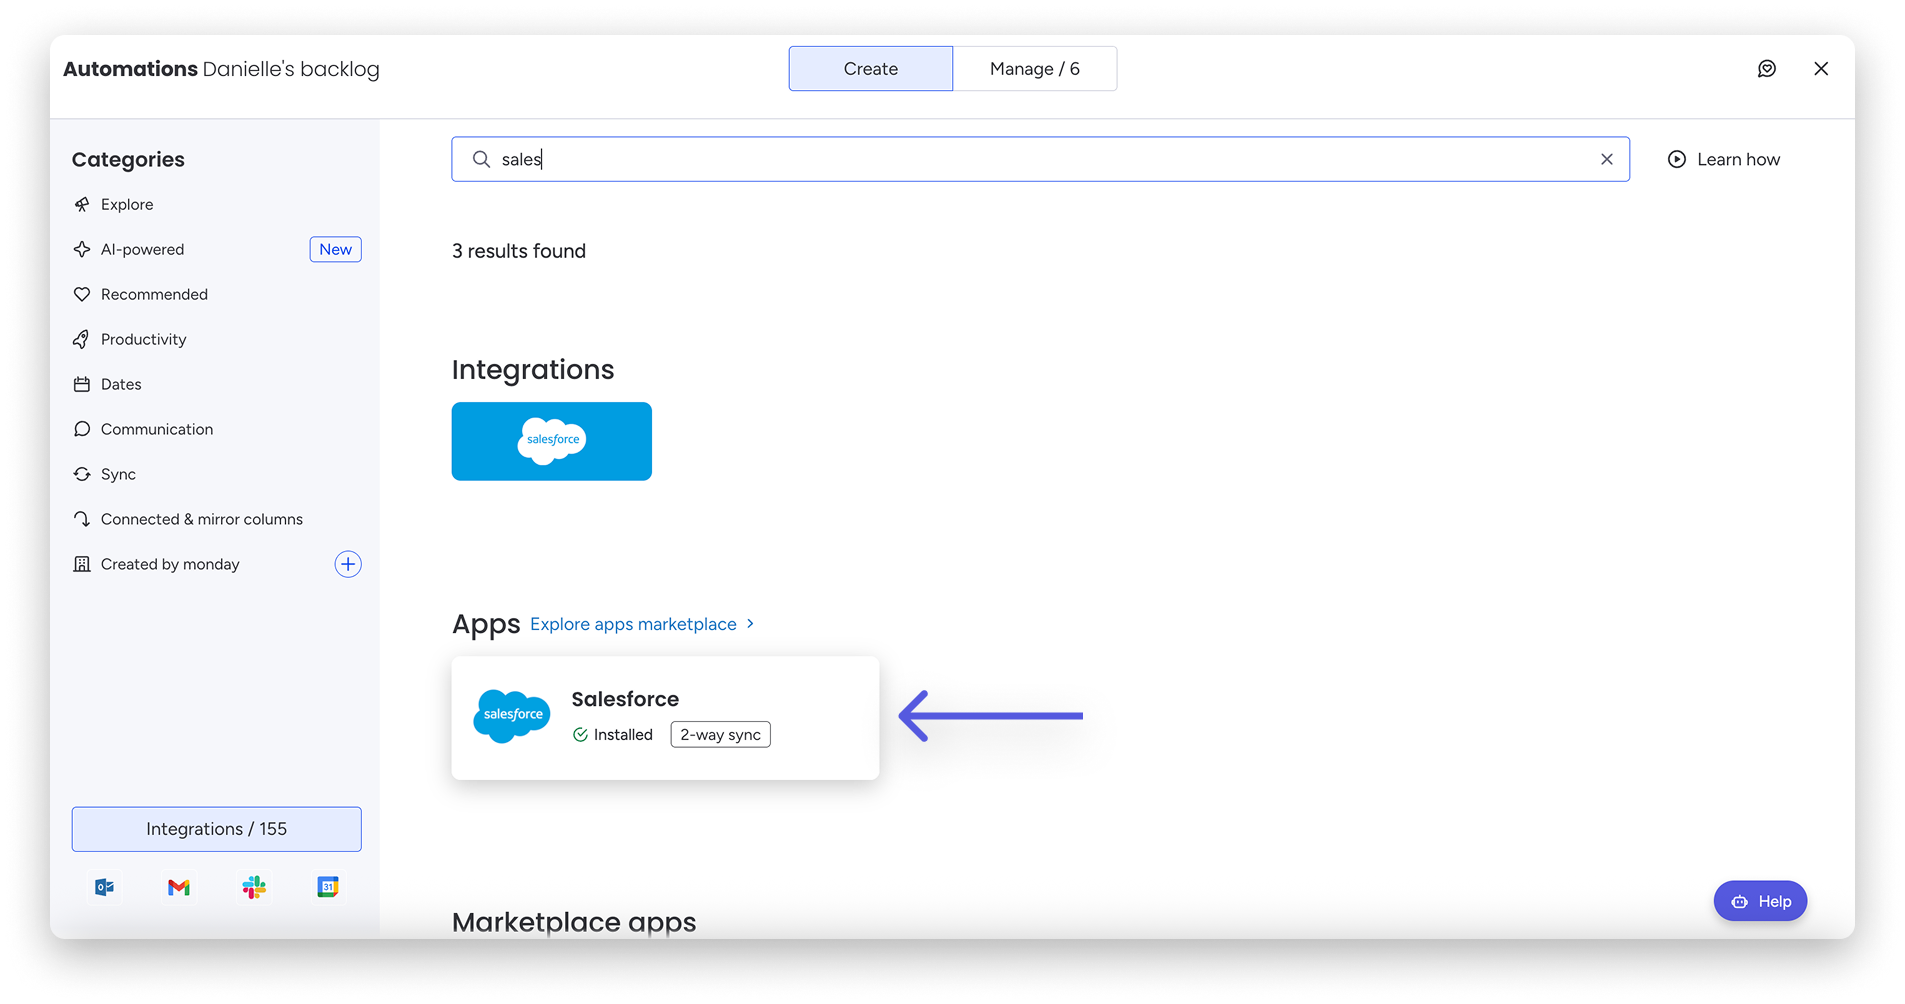
Task: Click the Integrations / 155 button
Action: [216, 829]
